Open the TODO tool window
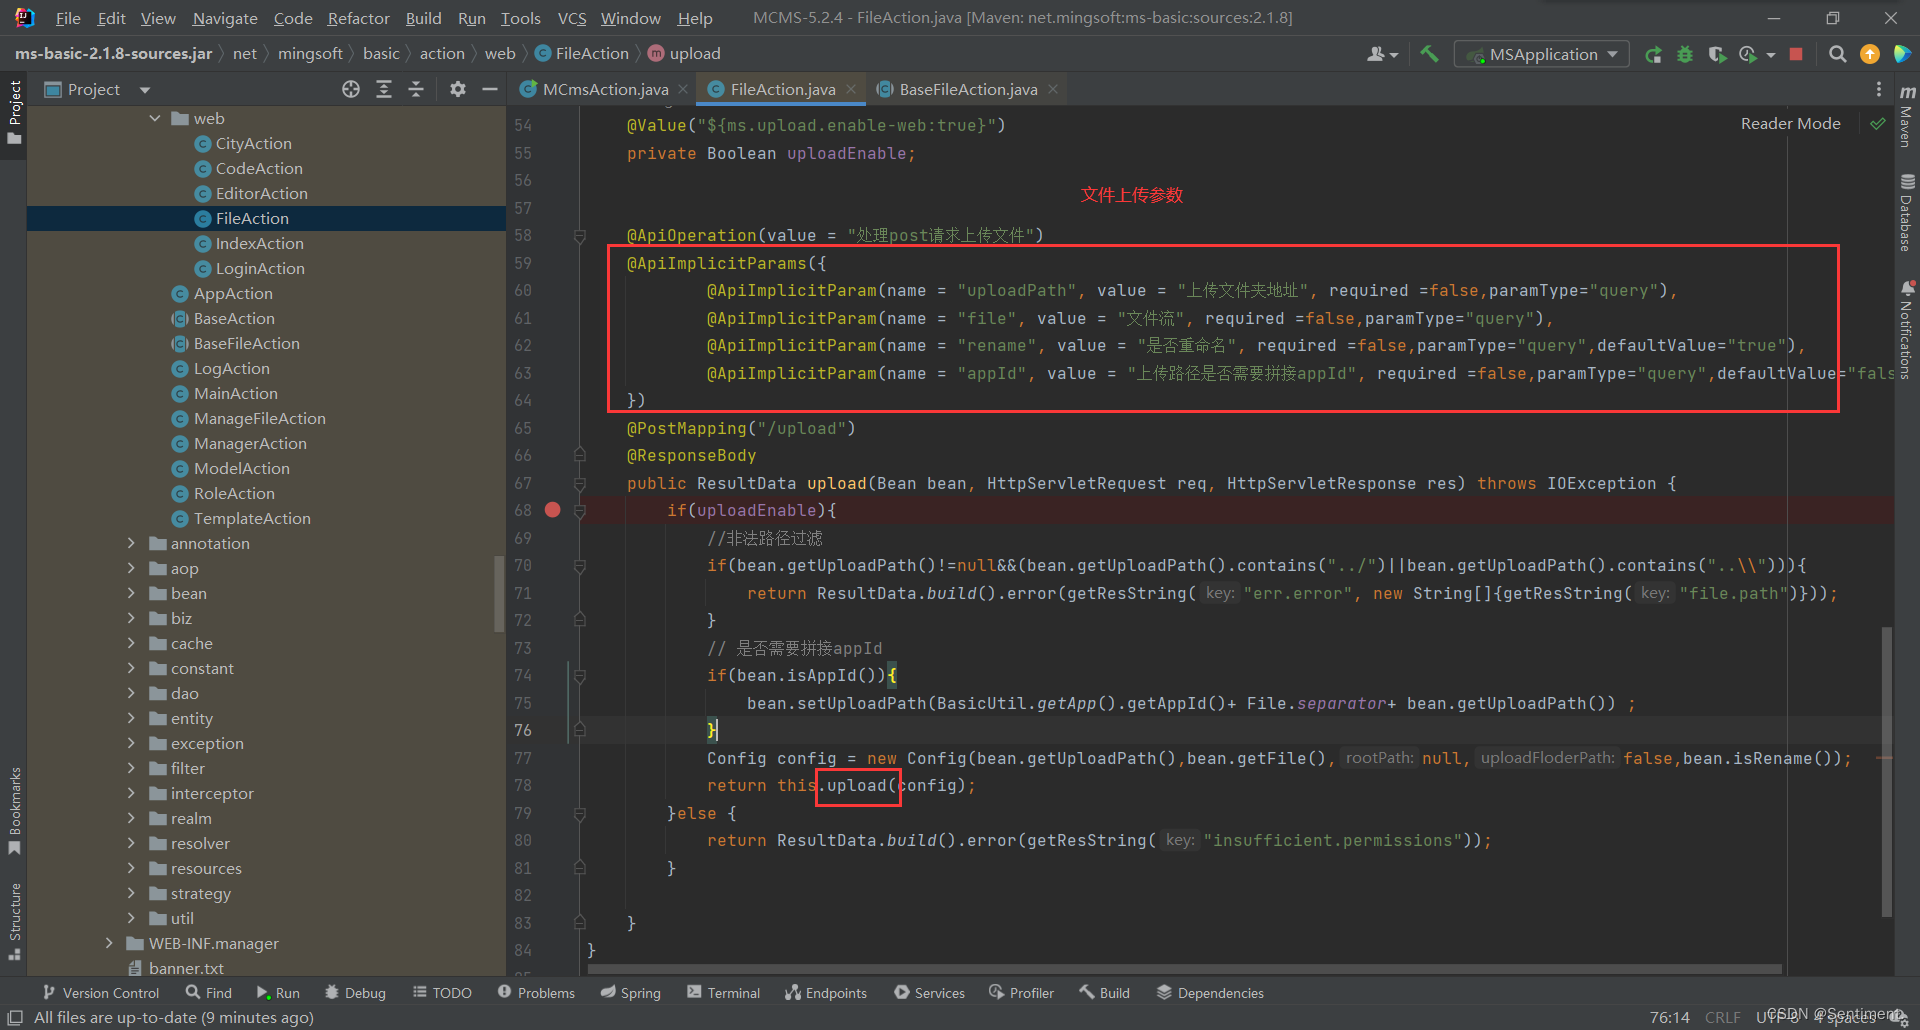Image resolution: width=1920 pixels, height=1030 pixels. tap(442, 992)
